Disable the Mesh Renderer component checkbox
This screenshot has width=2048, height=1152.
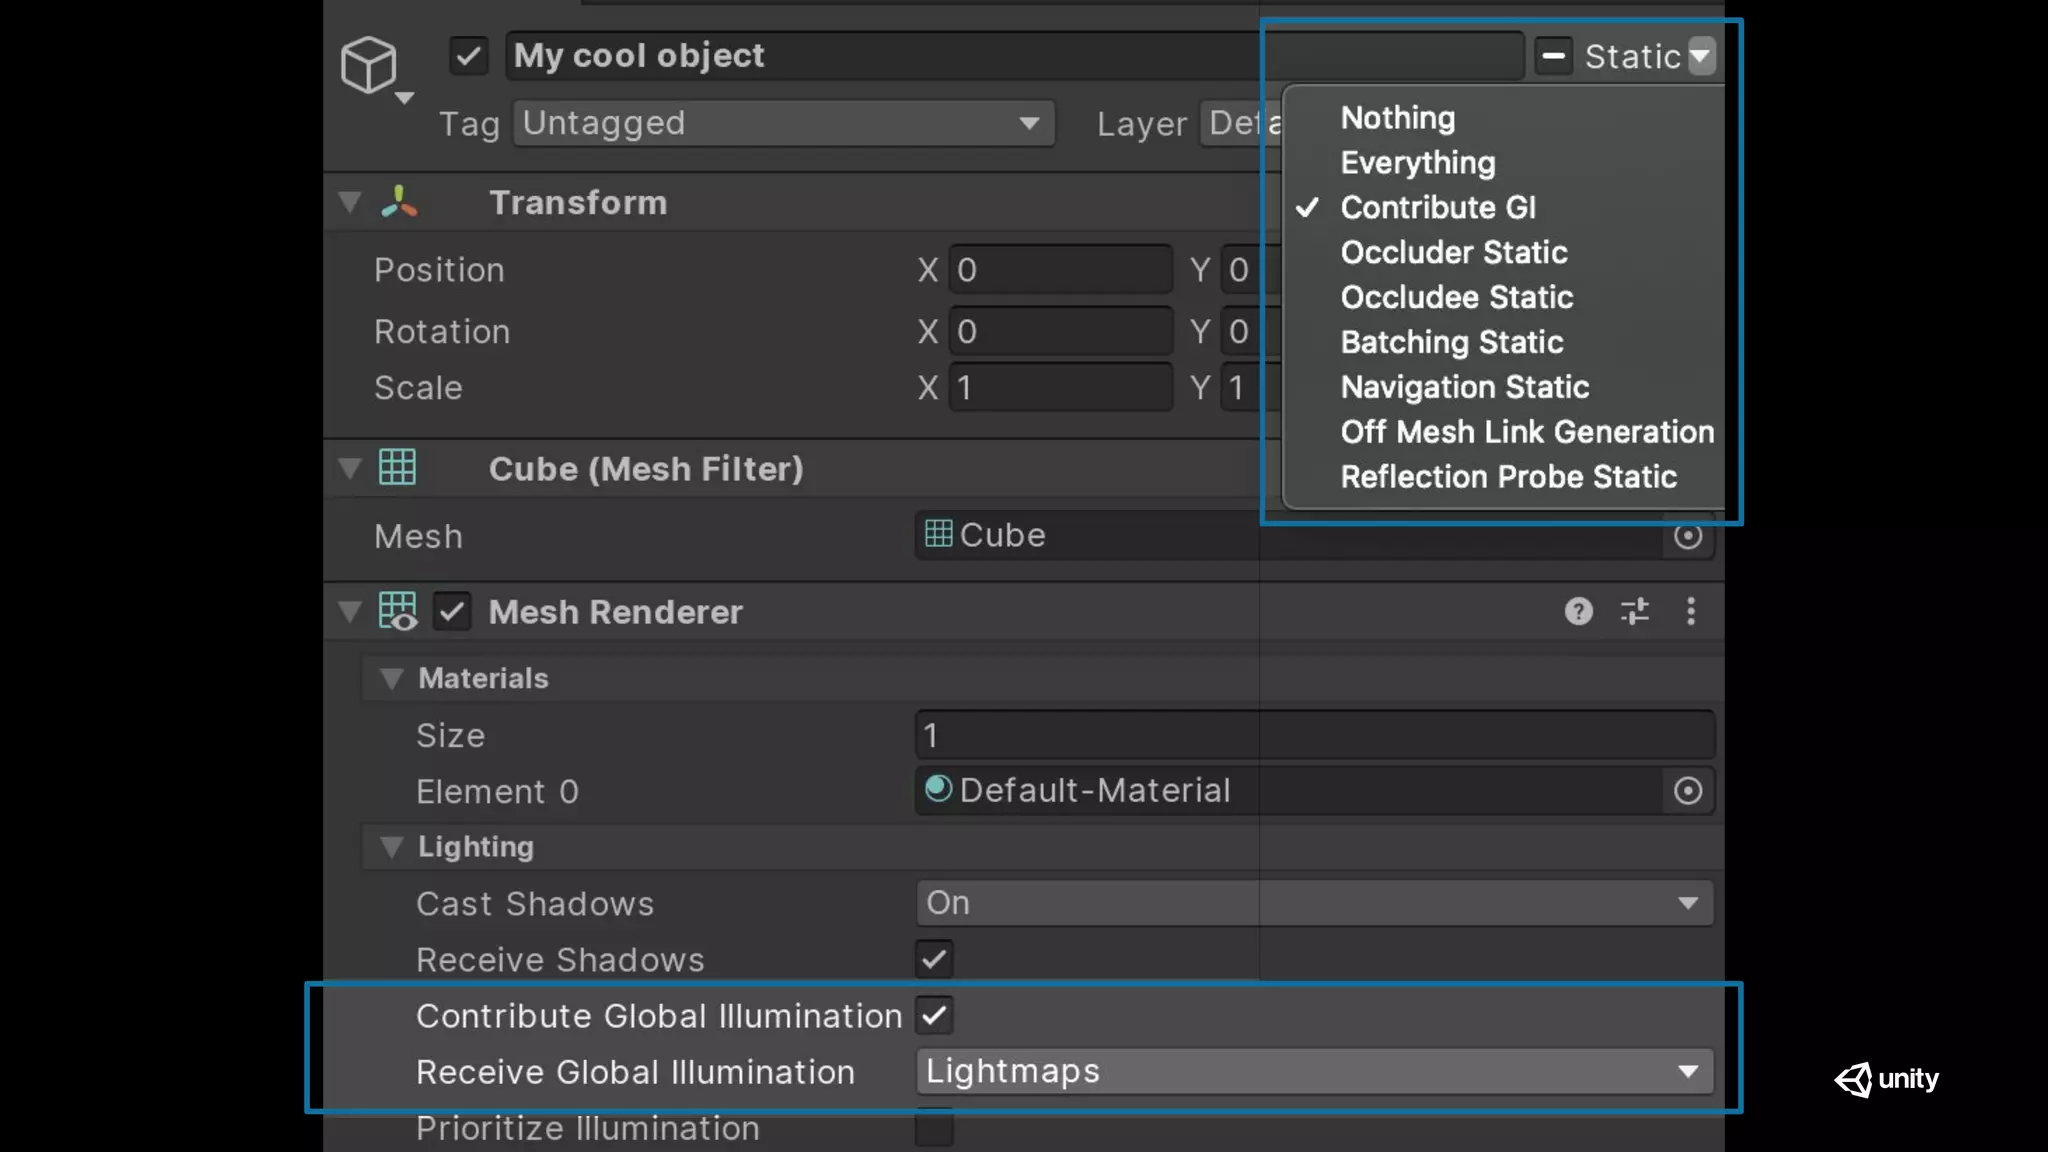452,611
